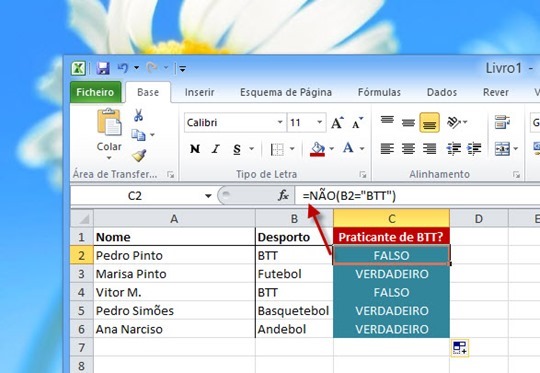Screen dimensions: 540x373
Task: Click the Select All corner triangle
Action: pyautogui.click(x=82, y=218)
